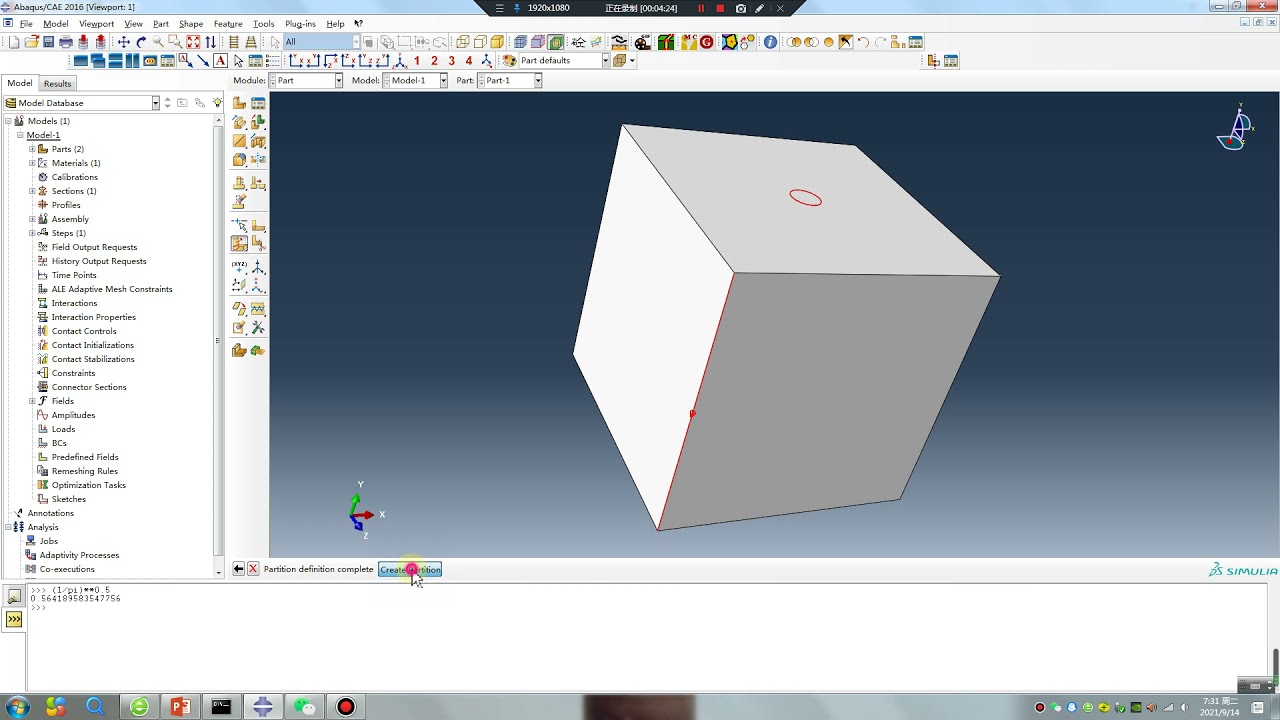
Task: Click the color palette icon
Action: click(509, 61)
